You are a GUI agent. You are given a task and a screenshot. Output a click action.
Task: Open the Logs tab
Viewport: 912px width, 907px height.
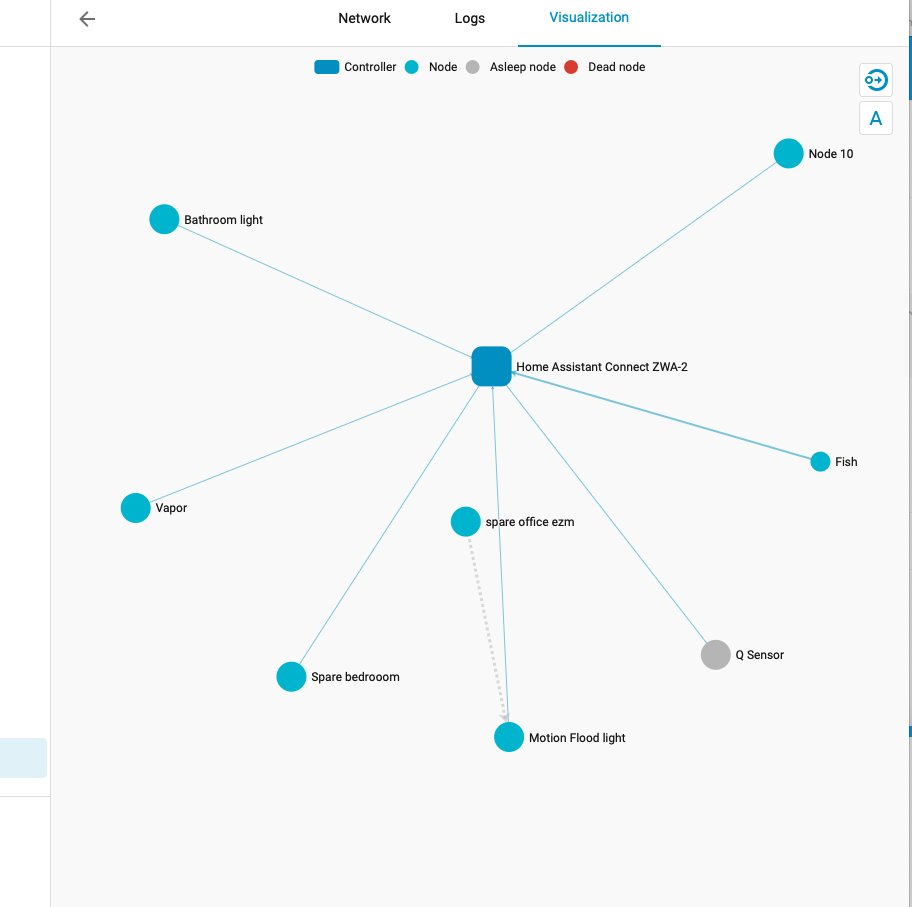(469, 18)
